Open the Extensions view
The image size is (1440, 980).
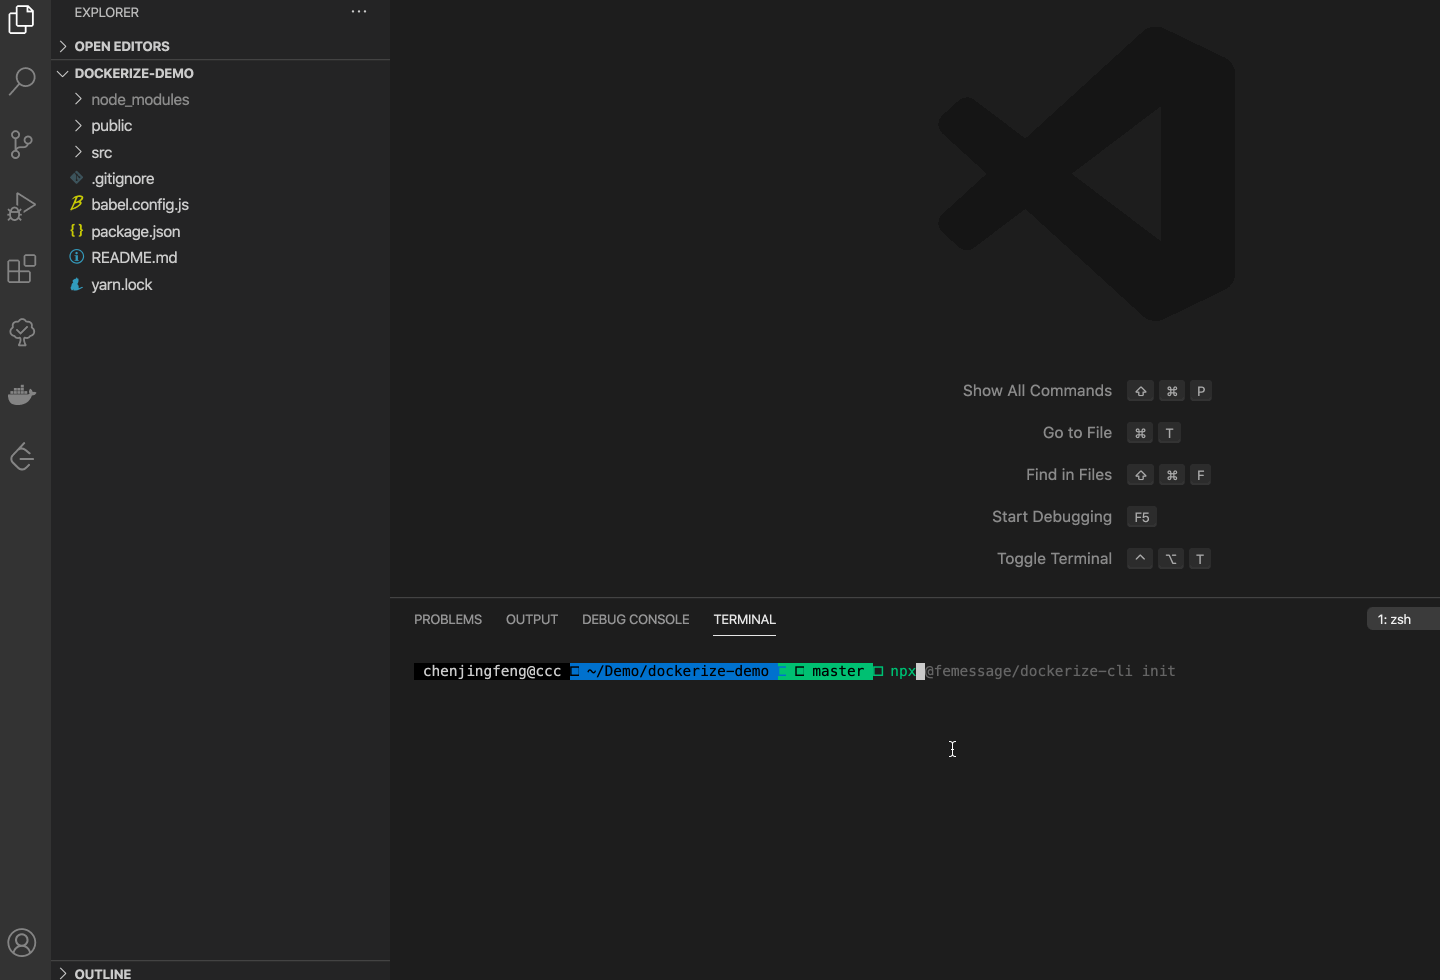coord(22,269)
